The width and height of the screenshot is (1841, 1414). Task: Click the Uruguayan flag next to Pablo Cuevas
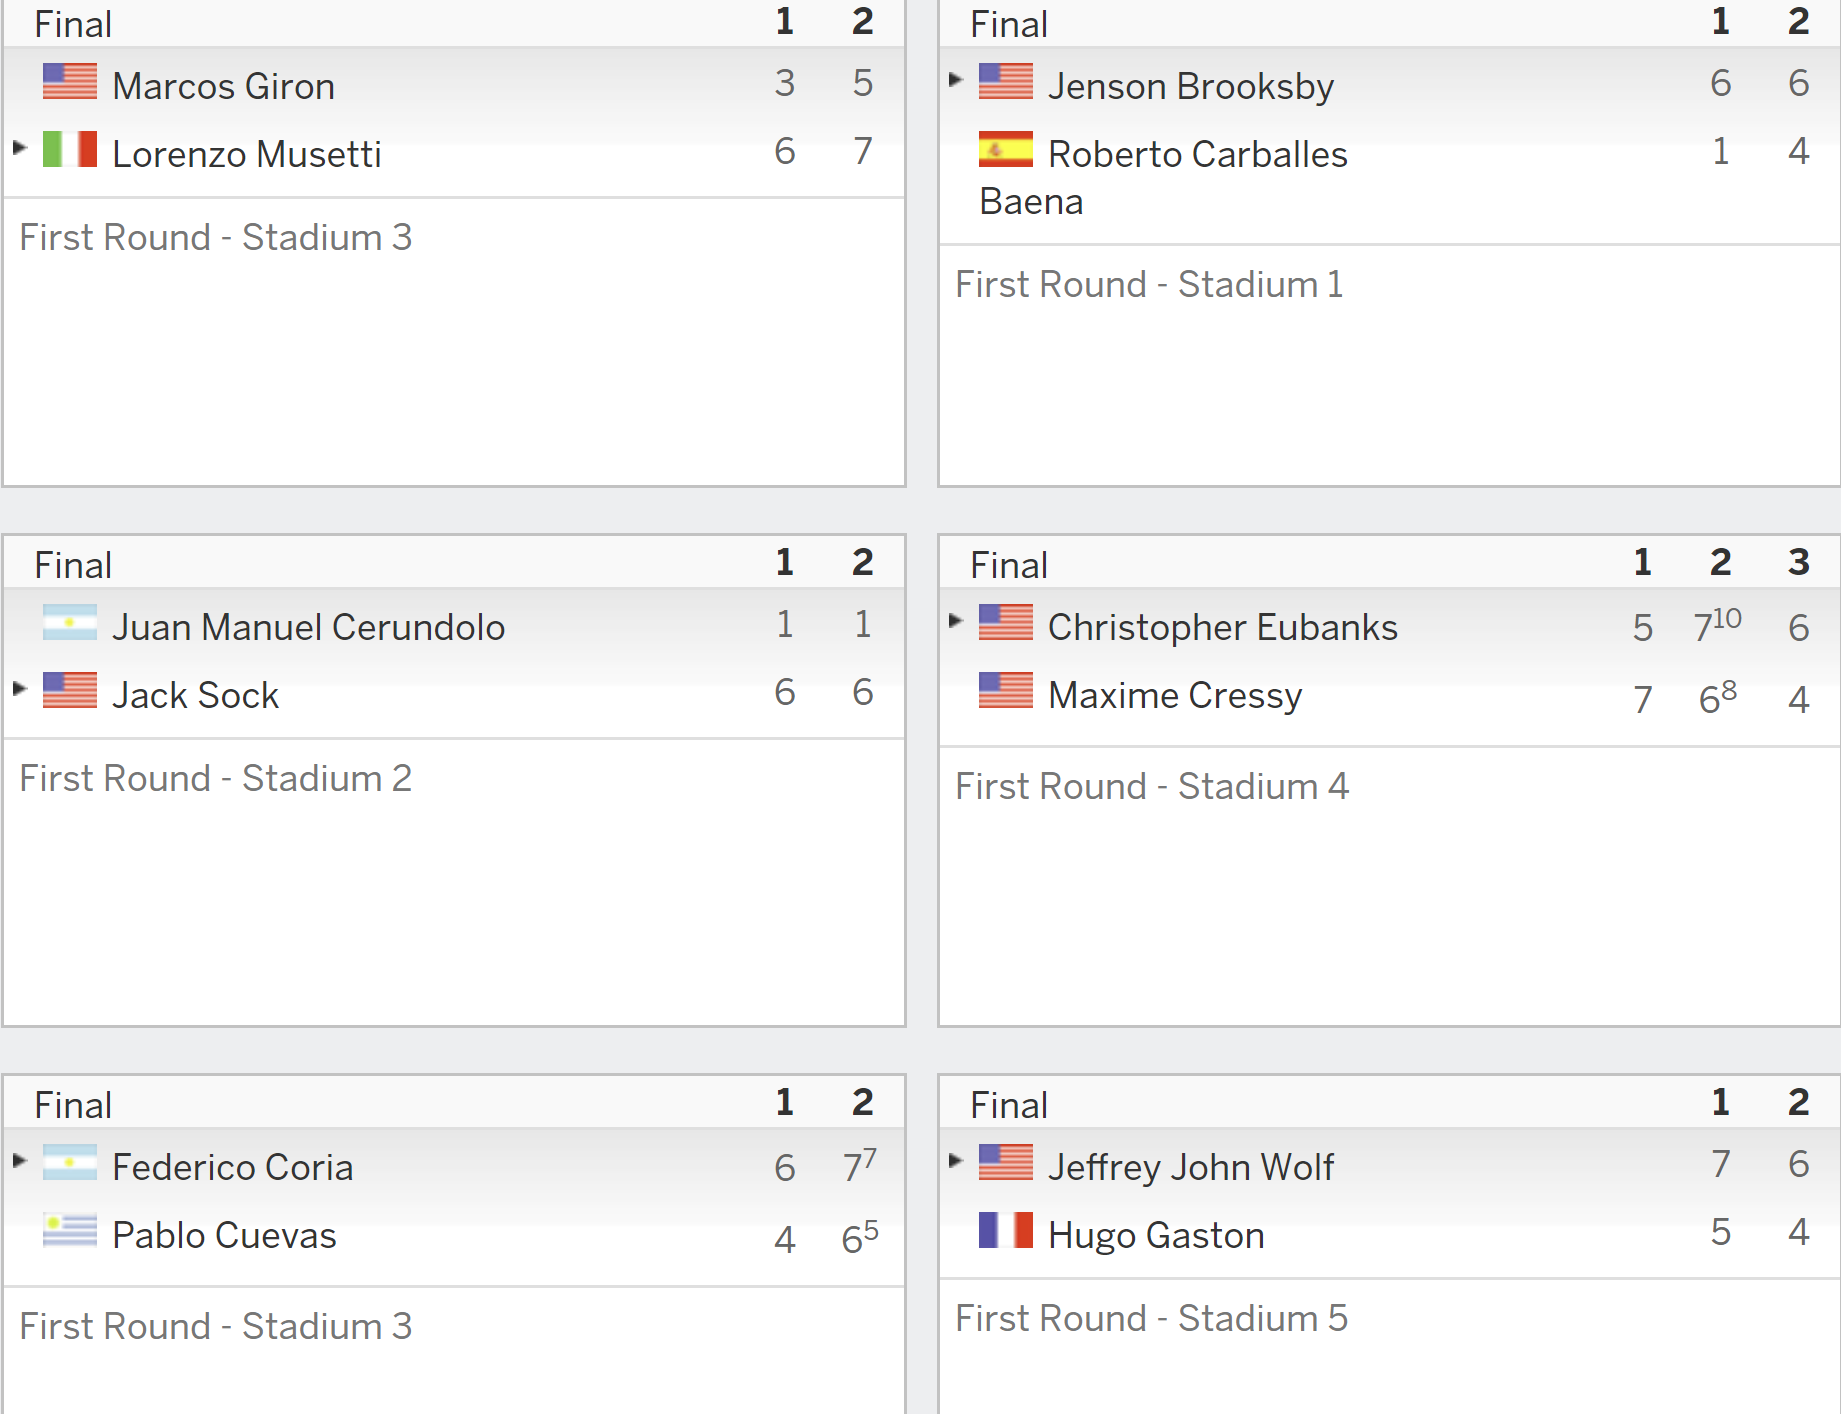[70, 1230]
